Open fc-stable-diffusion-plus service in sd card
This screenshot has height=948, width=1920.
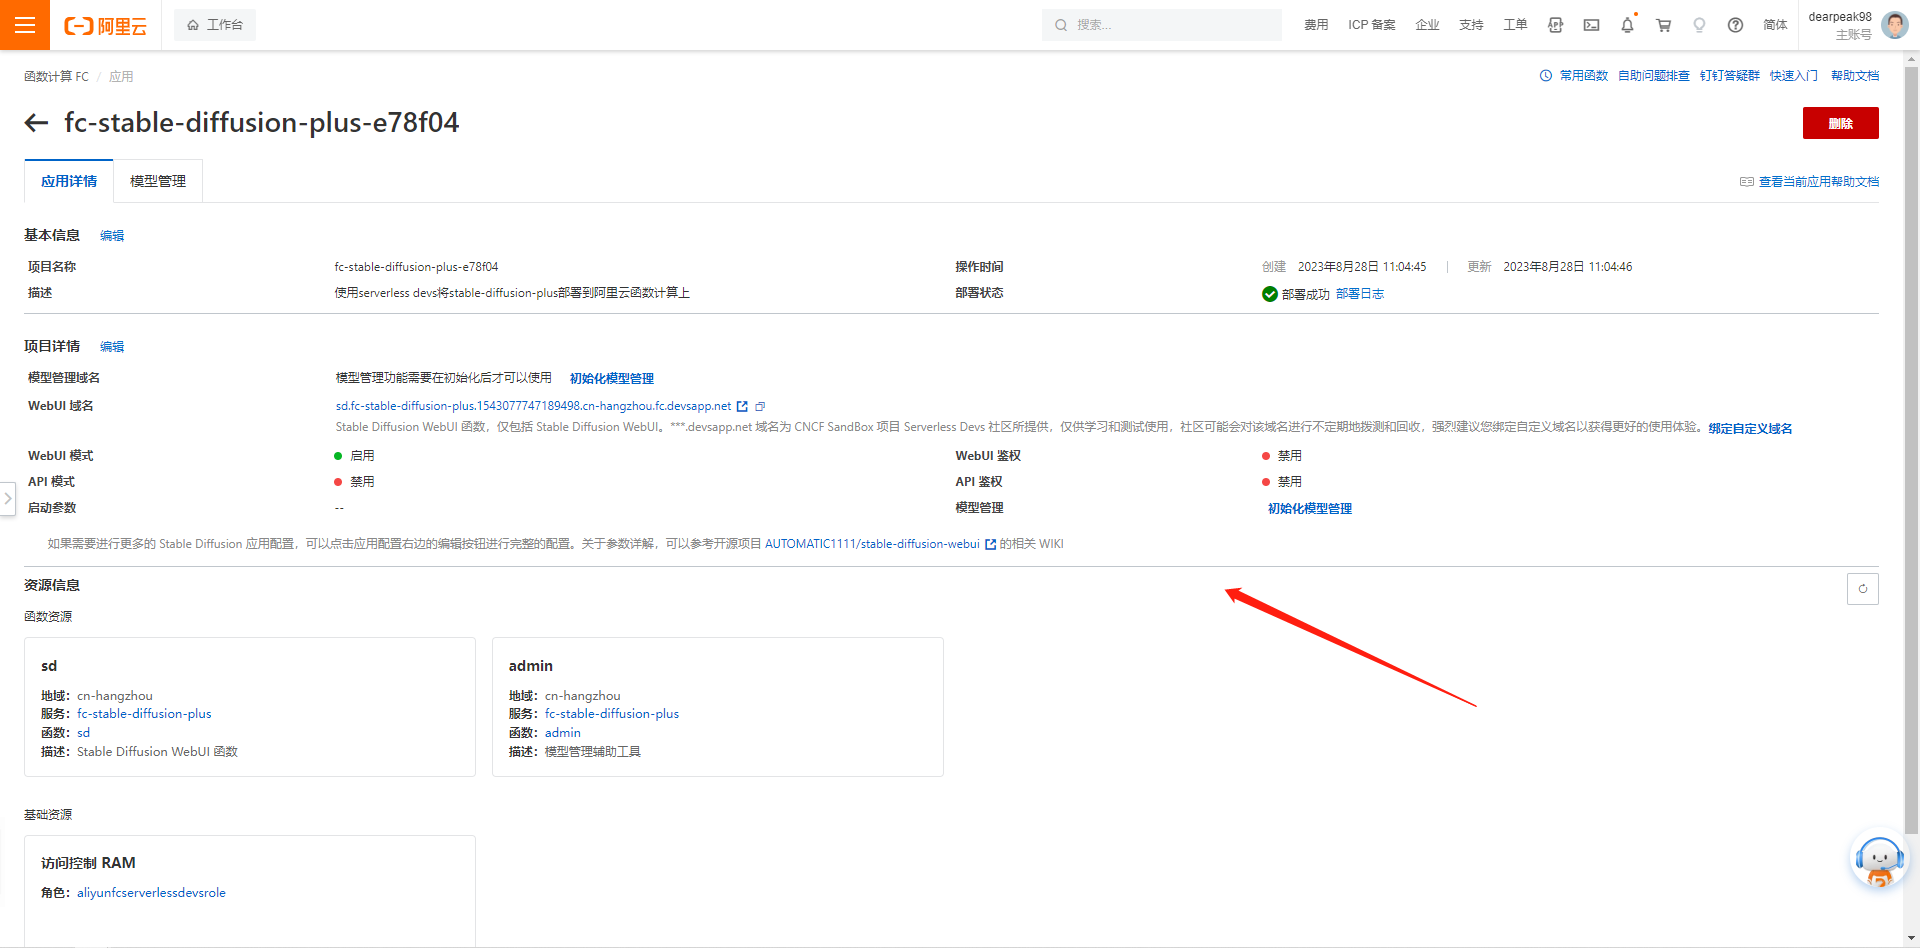pyautogui.click(x=144, y=714)
